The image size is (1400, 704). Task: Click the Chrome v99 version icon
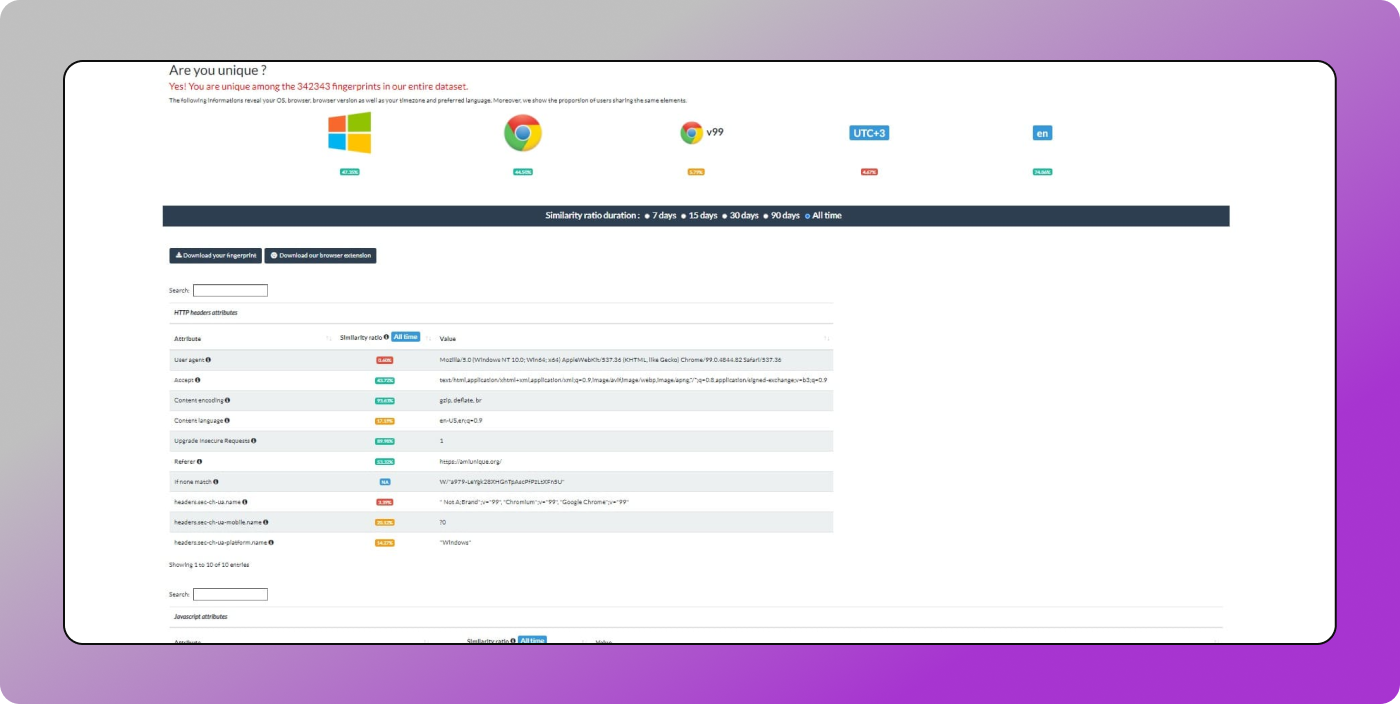pos(691,133)
